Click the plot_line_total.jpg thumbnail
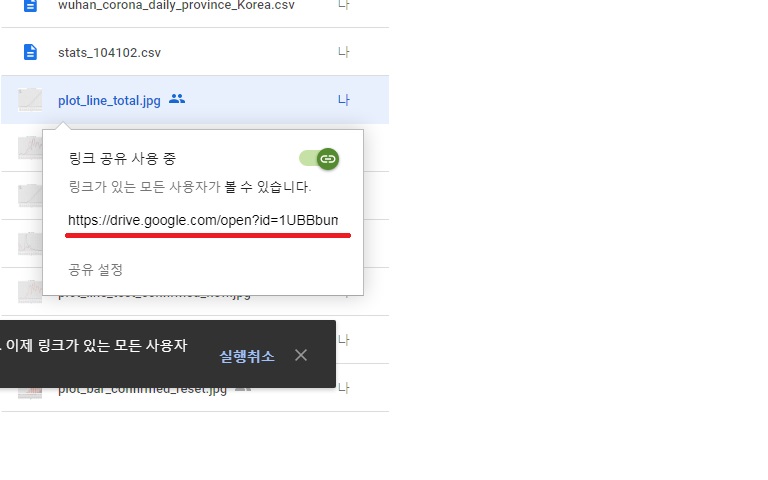Viewport: 768px width, 480px height. click(30, 100)
